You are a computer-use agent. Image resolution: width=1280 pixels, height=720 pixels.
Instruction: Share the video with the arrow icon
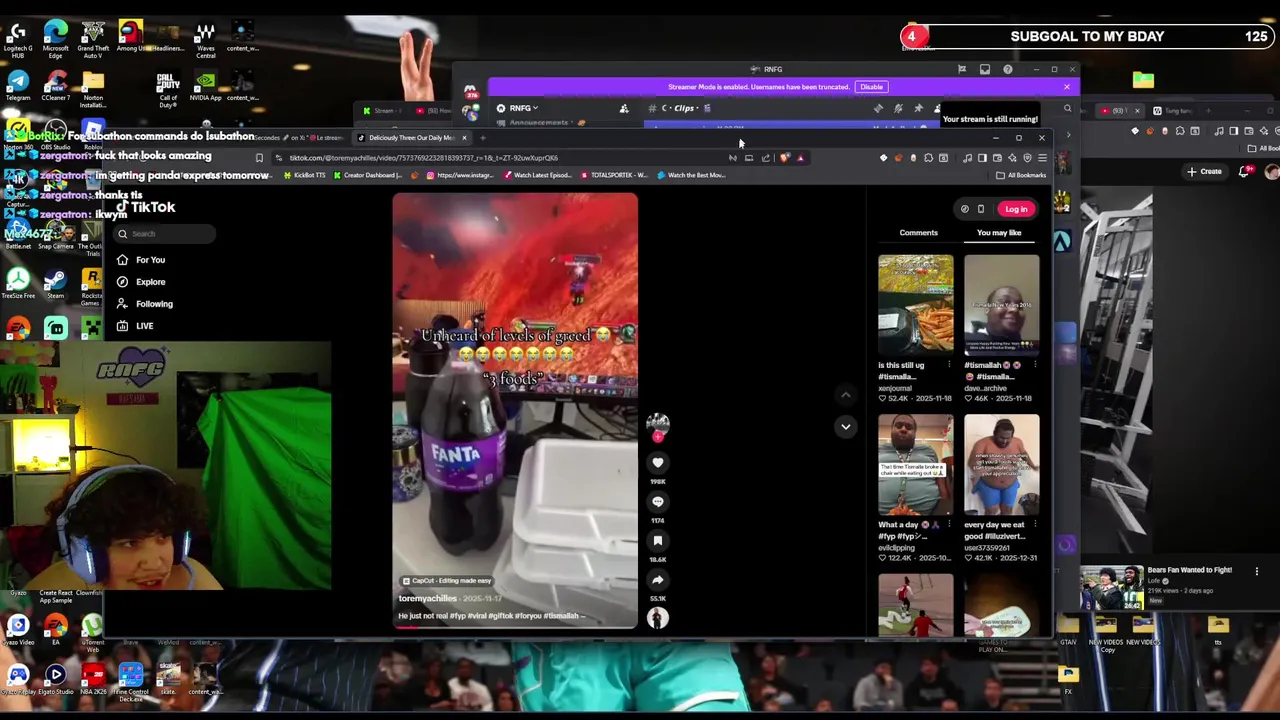(657, 580)
